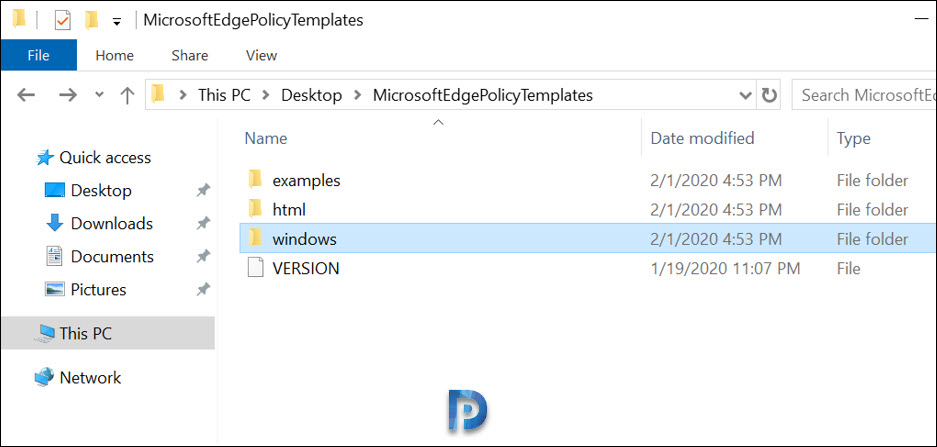Expand the recent locations dropdown arrow
This screenshot has width=937, height=447.
coord(99,94)
